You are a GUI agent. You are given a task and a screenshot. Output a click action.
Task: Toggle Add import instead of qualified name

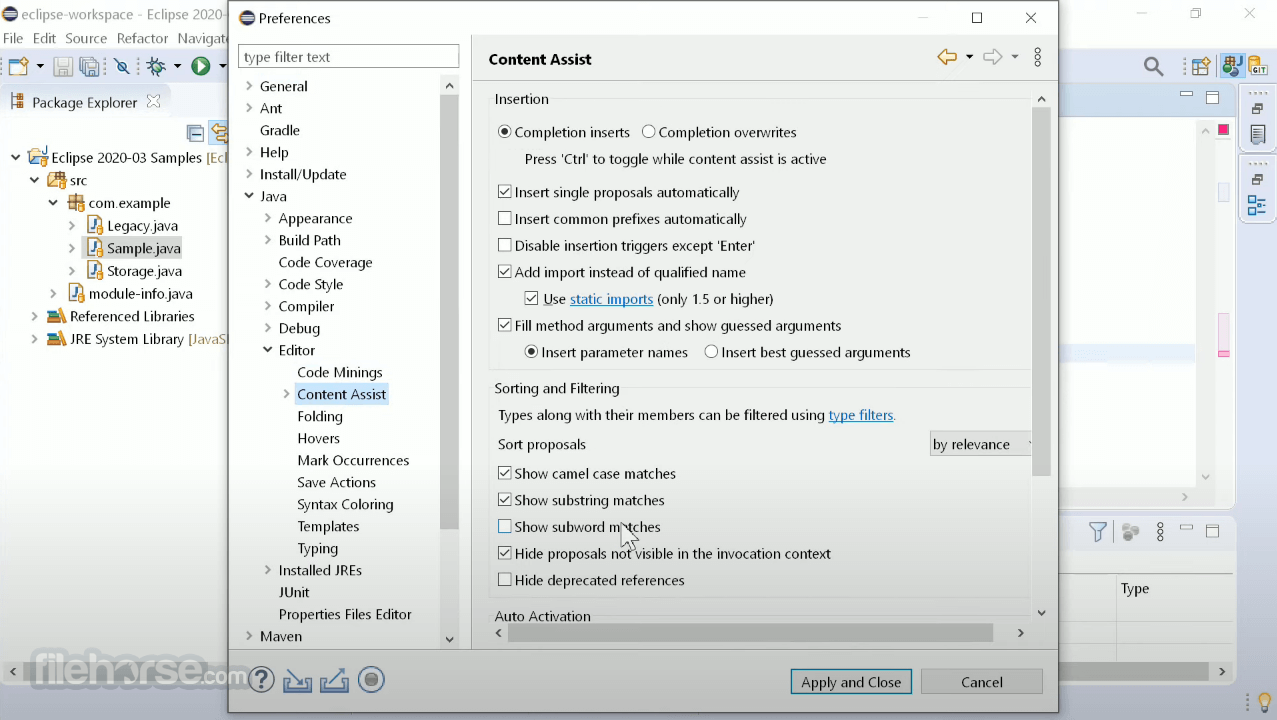pyautogui.click(x=505, y=272)
